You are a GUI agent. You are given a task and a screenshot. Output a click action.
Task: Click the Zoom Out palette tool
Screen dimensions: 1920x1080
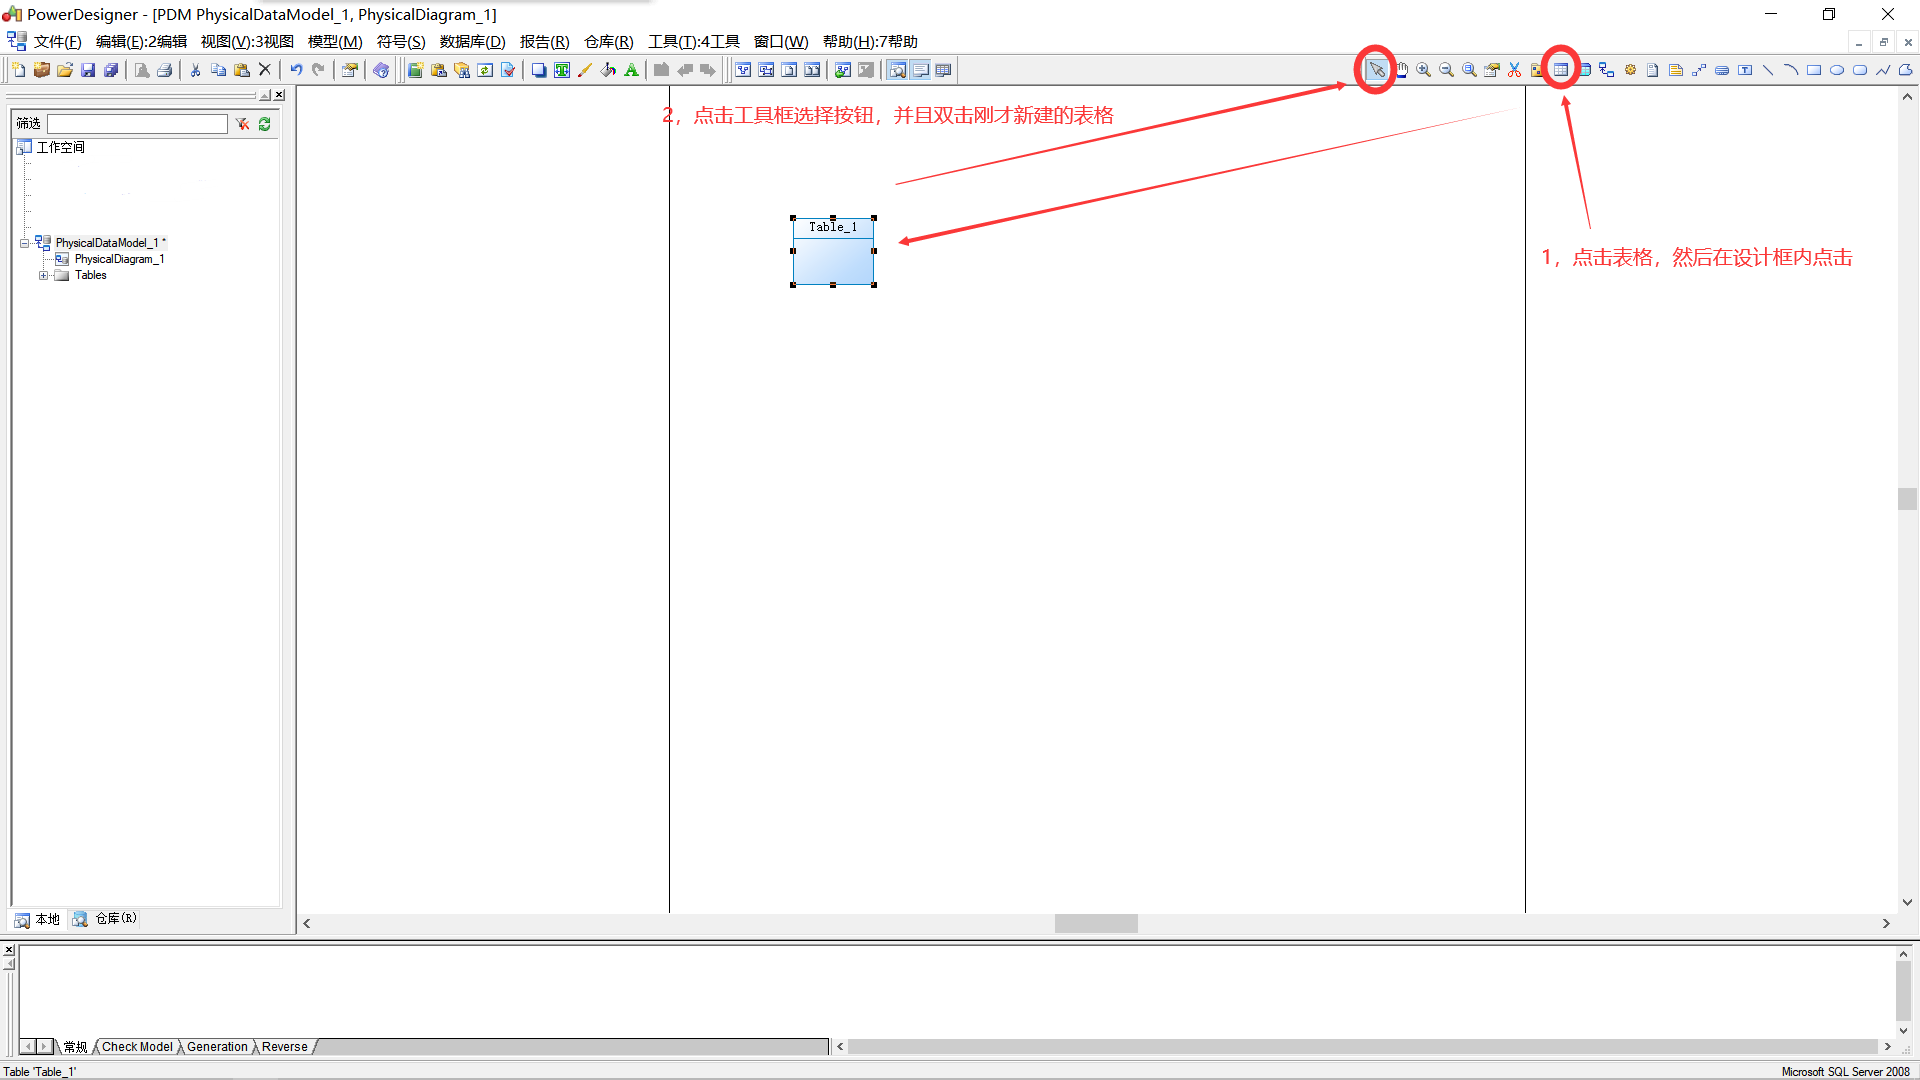point(1446,70)
